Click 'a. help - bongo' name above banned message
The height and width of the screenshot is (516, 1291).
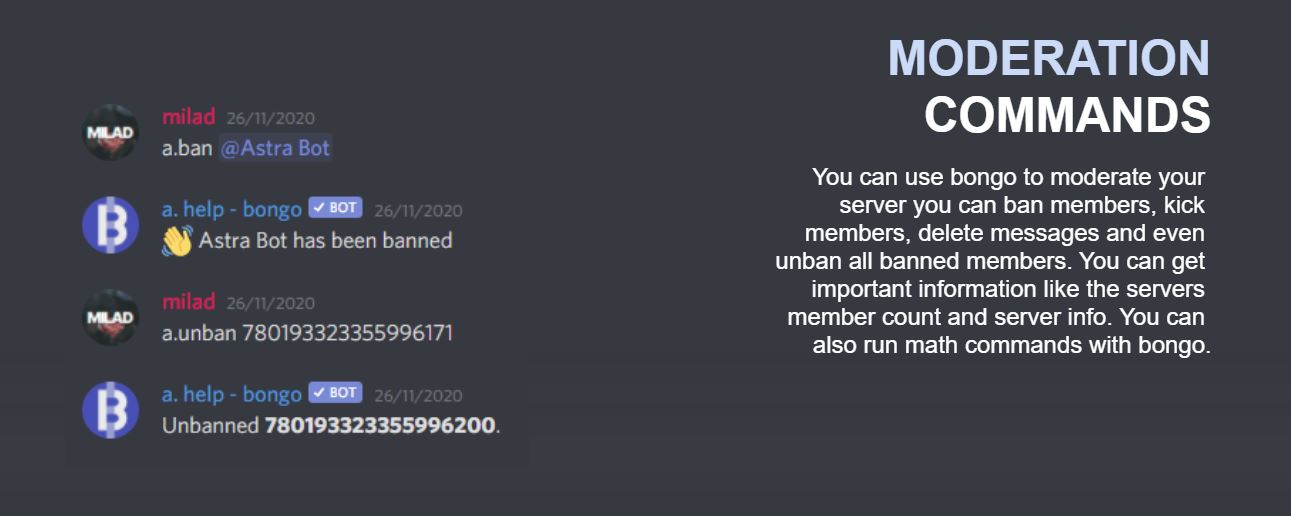pos(231,209)
